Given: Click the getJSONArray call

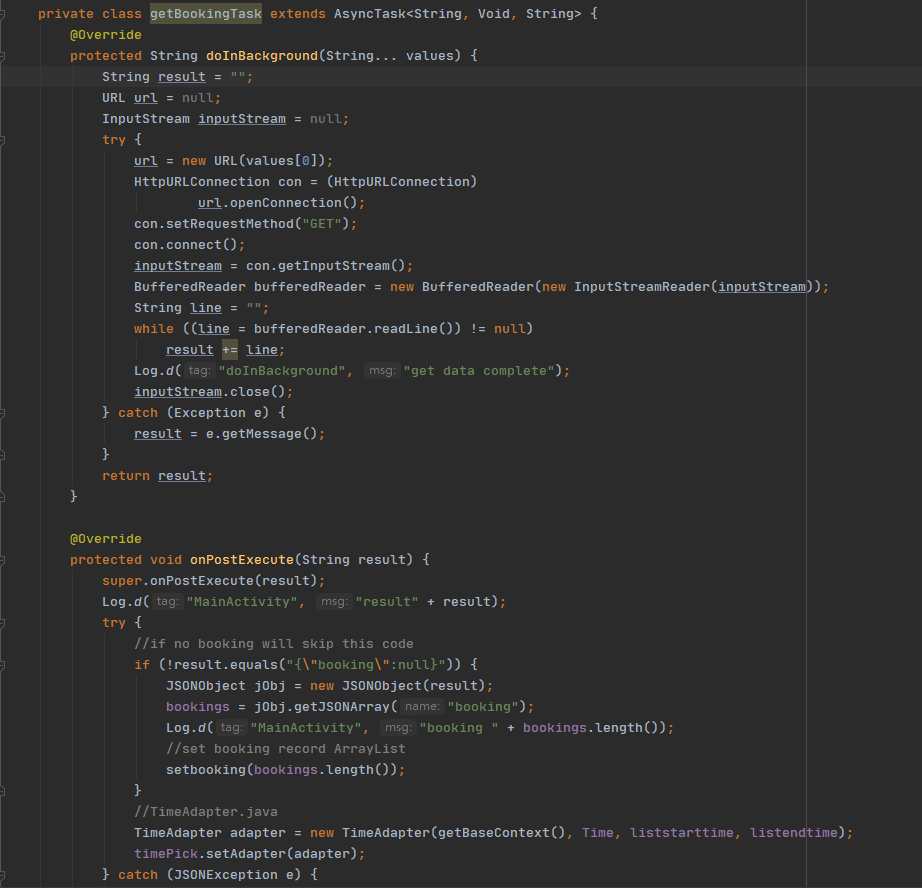Looking at the screenshot, I should click(342, 707).
